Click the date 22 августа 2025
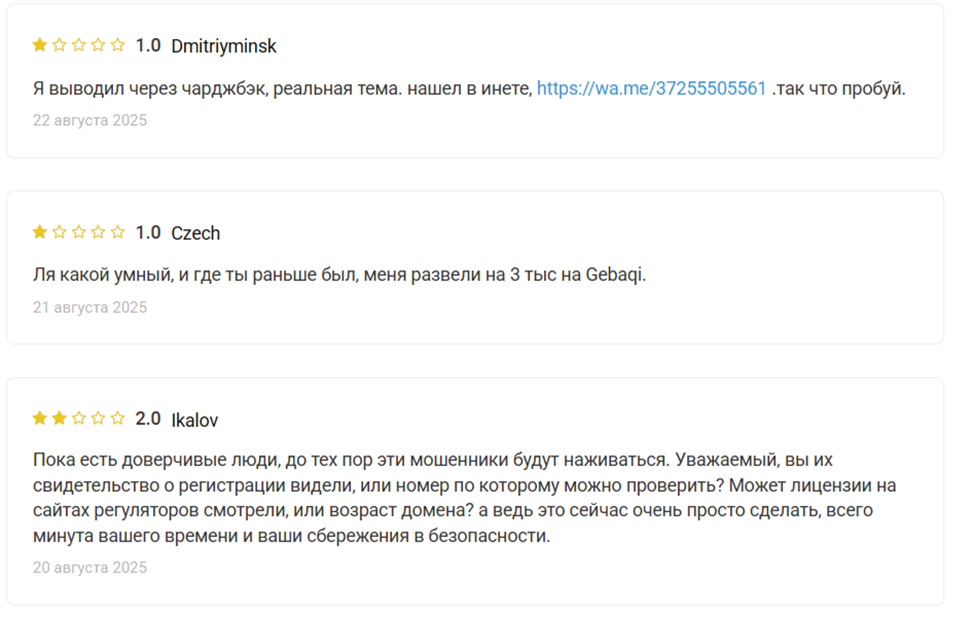The image size is (974, 618). (x=90, y=120)
